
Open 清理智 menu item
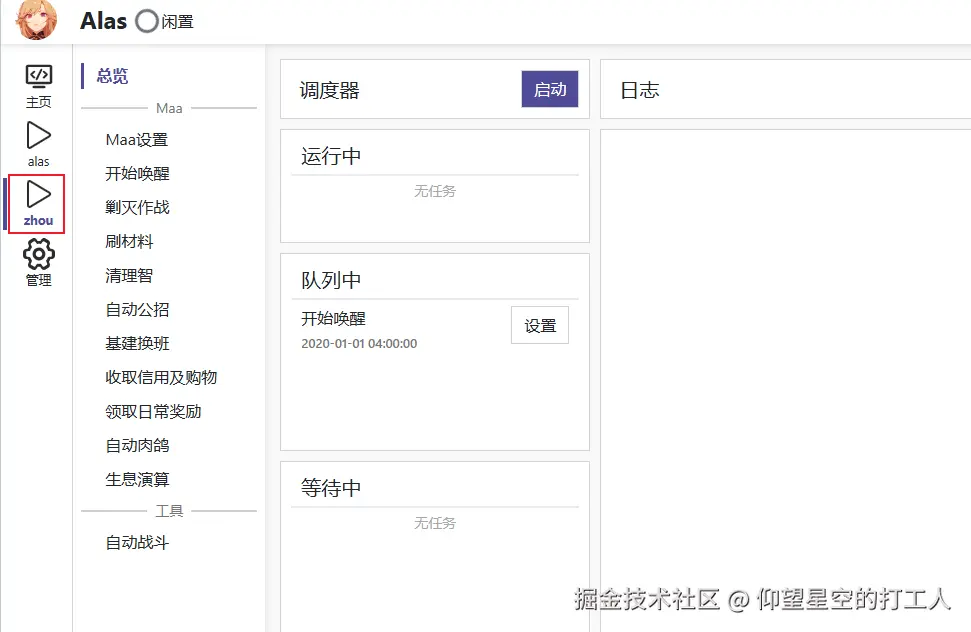point(129,275)
